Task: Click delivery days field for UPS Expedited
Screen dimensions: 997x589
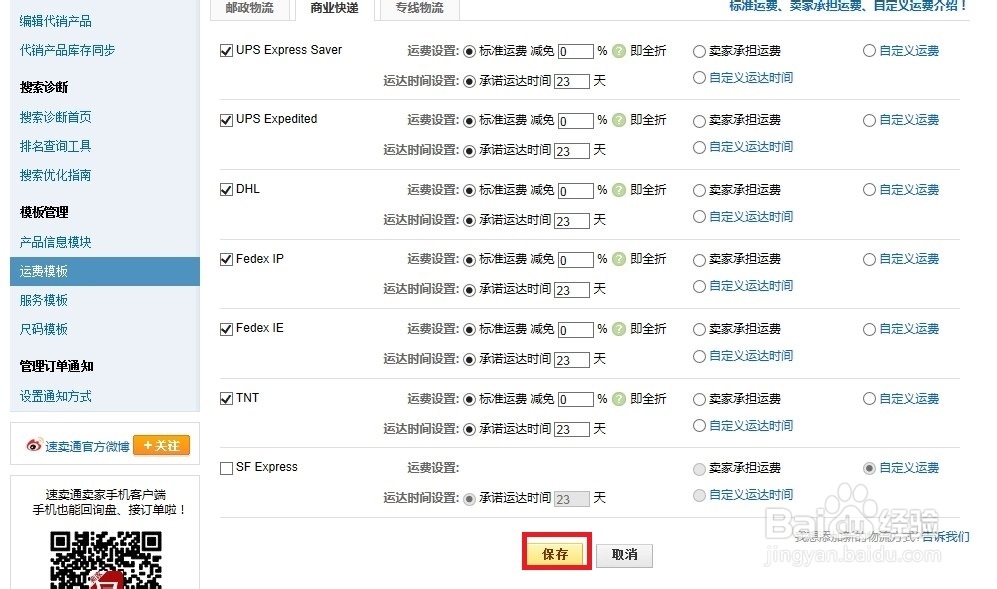Action: pyautogui.click(x=572, y=151)
